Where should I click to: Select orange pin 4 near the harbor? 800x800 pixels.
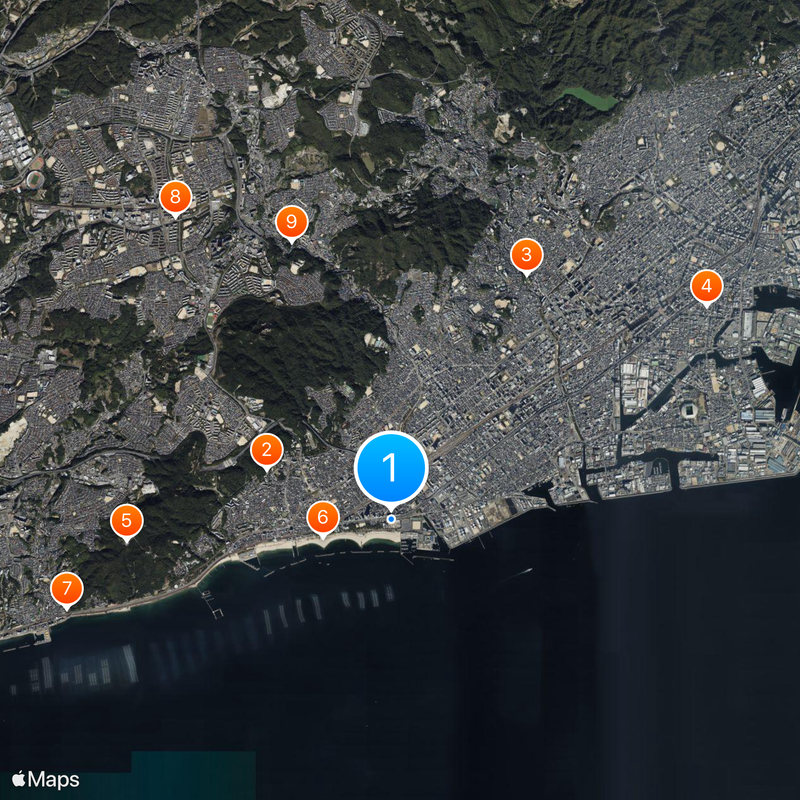point(706,287)
